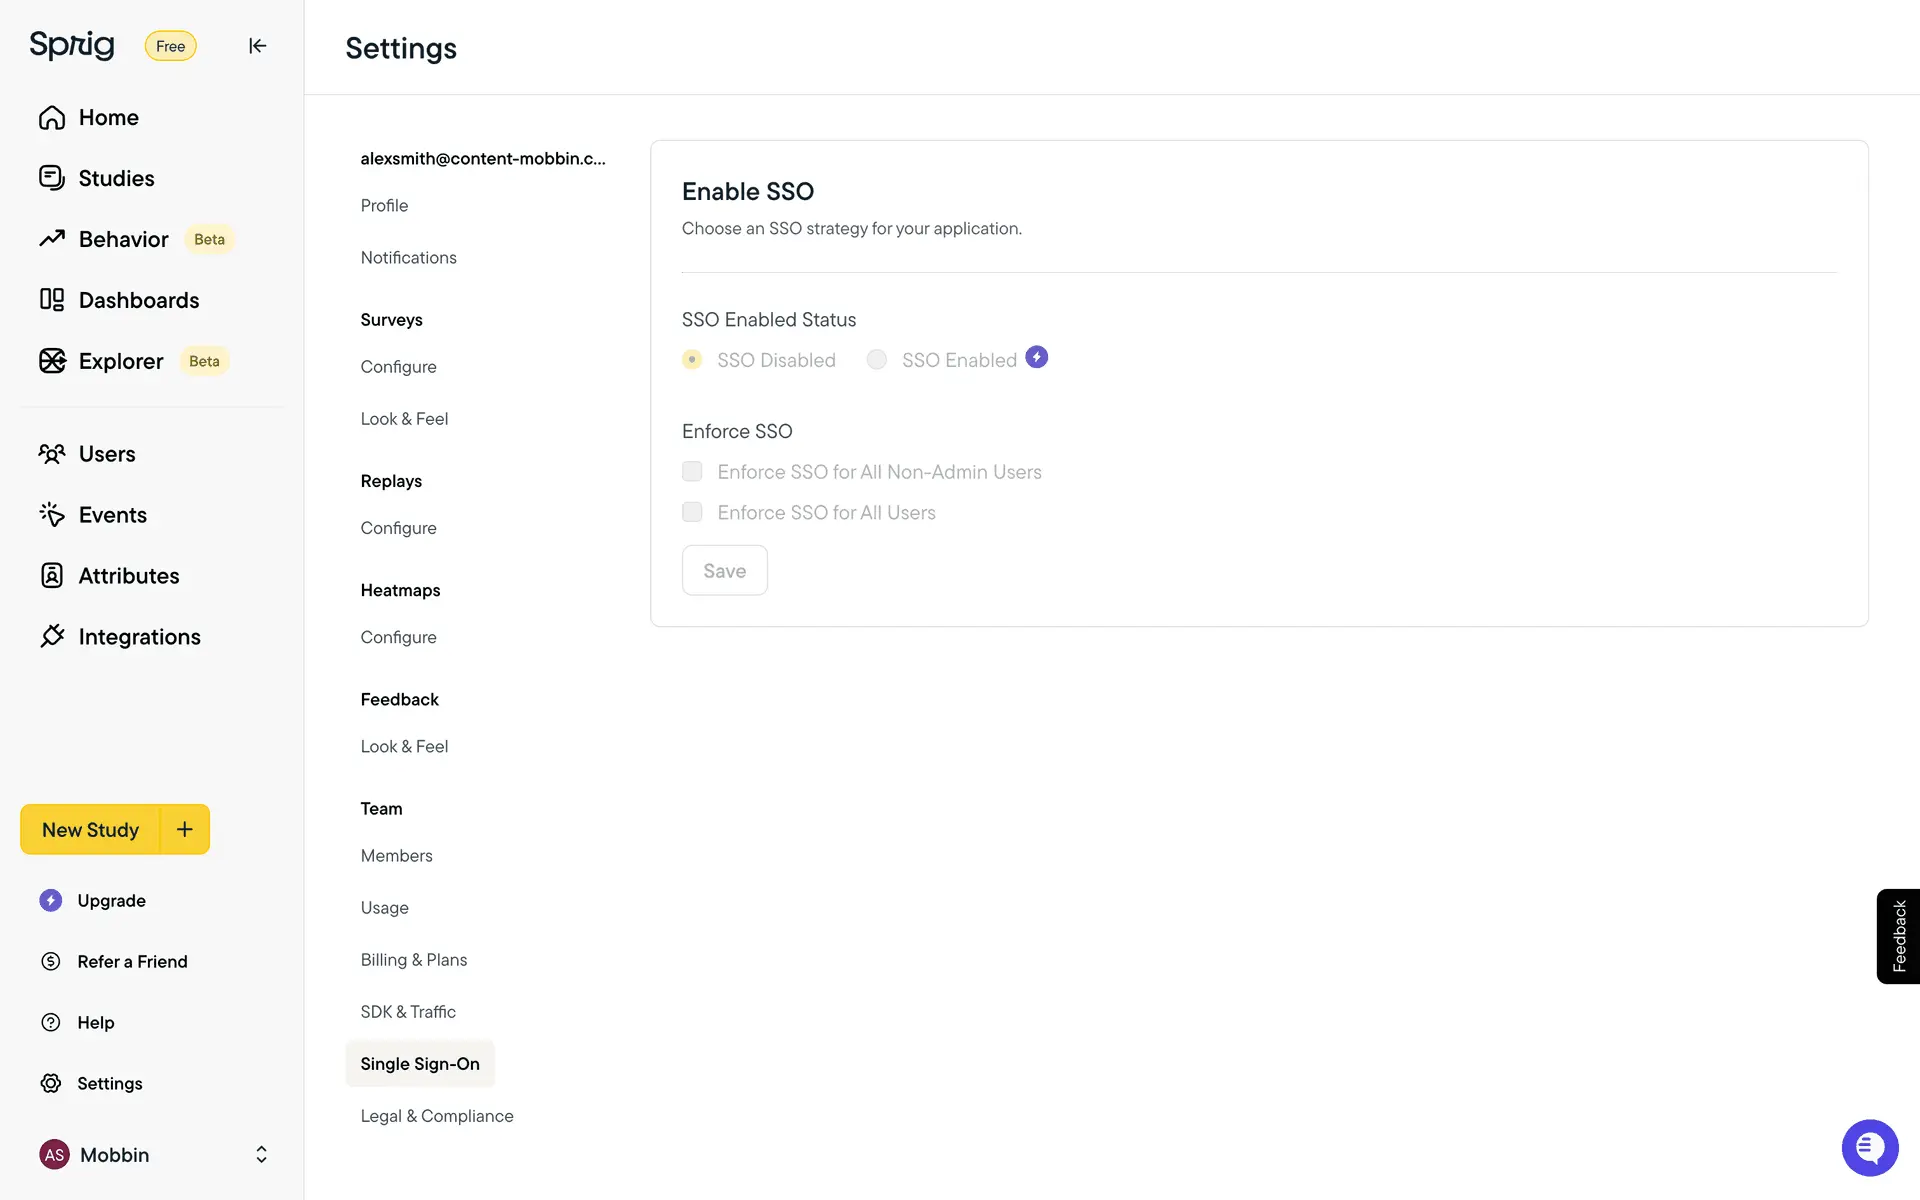This screenshot has height=1200, width=1920.
Task: Open the Integrations plug icon
Action: click(52, 637)
